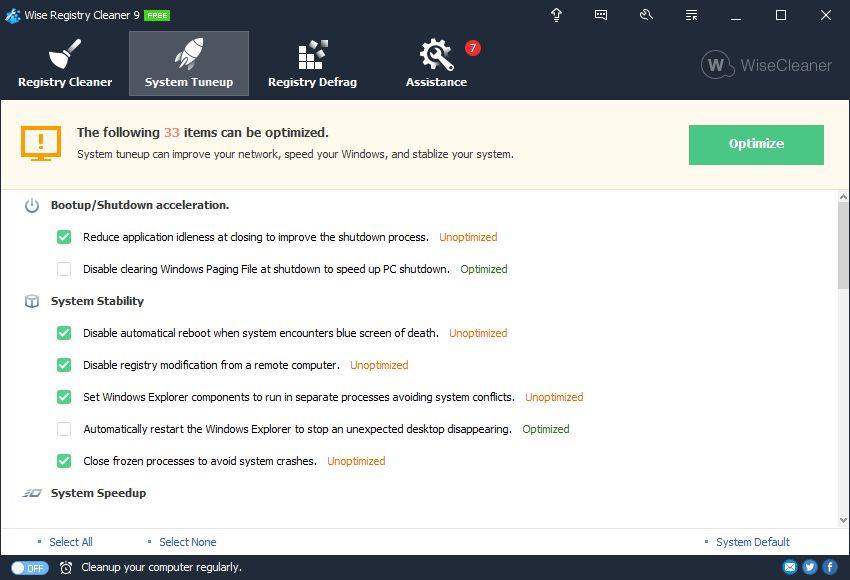Open the Twitter icon link

[810, 567]
